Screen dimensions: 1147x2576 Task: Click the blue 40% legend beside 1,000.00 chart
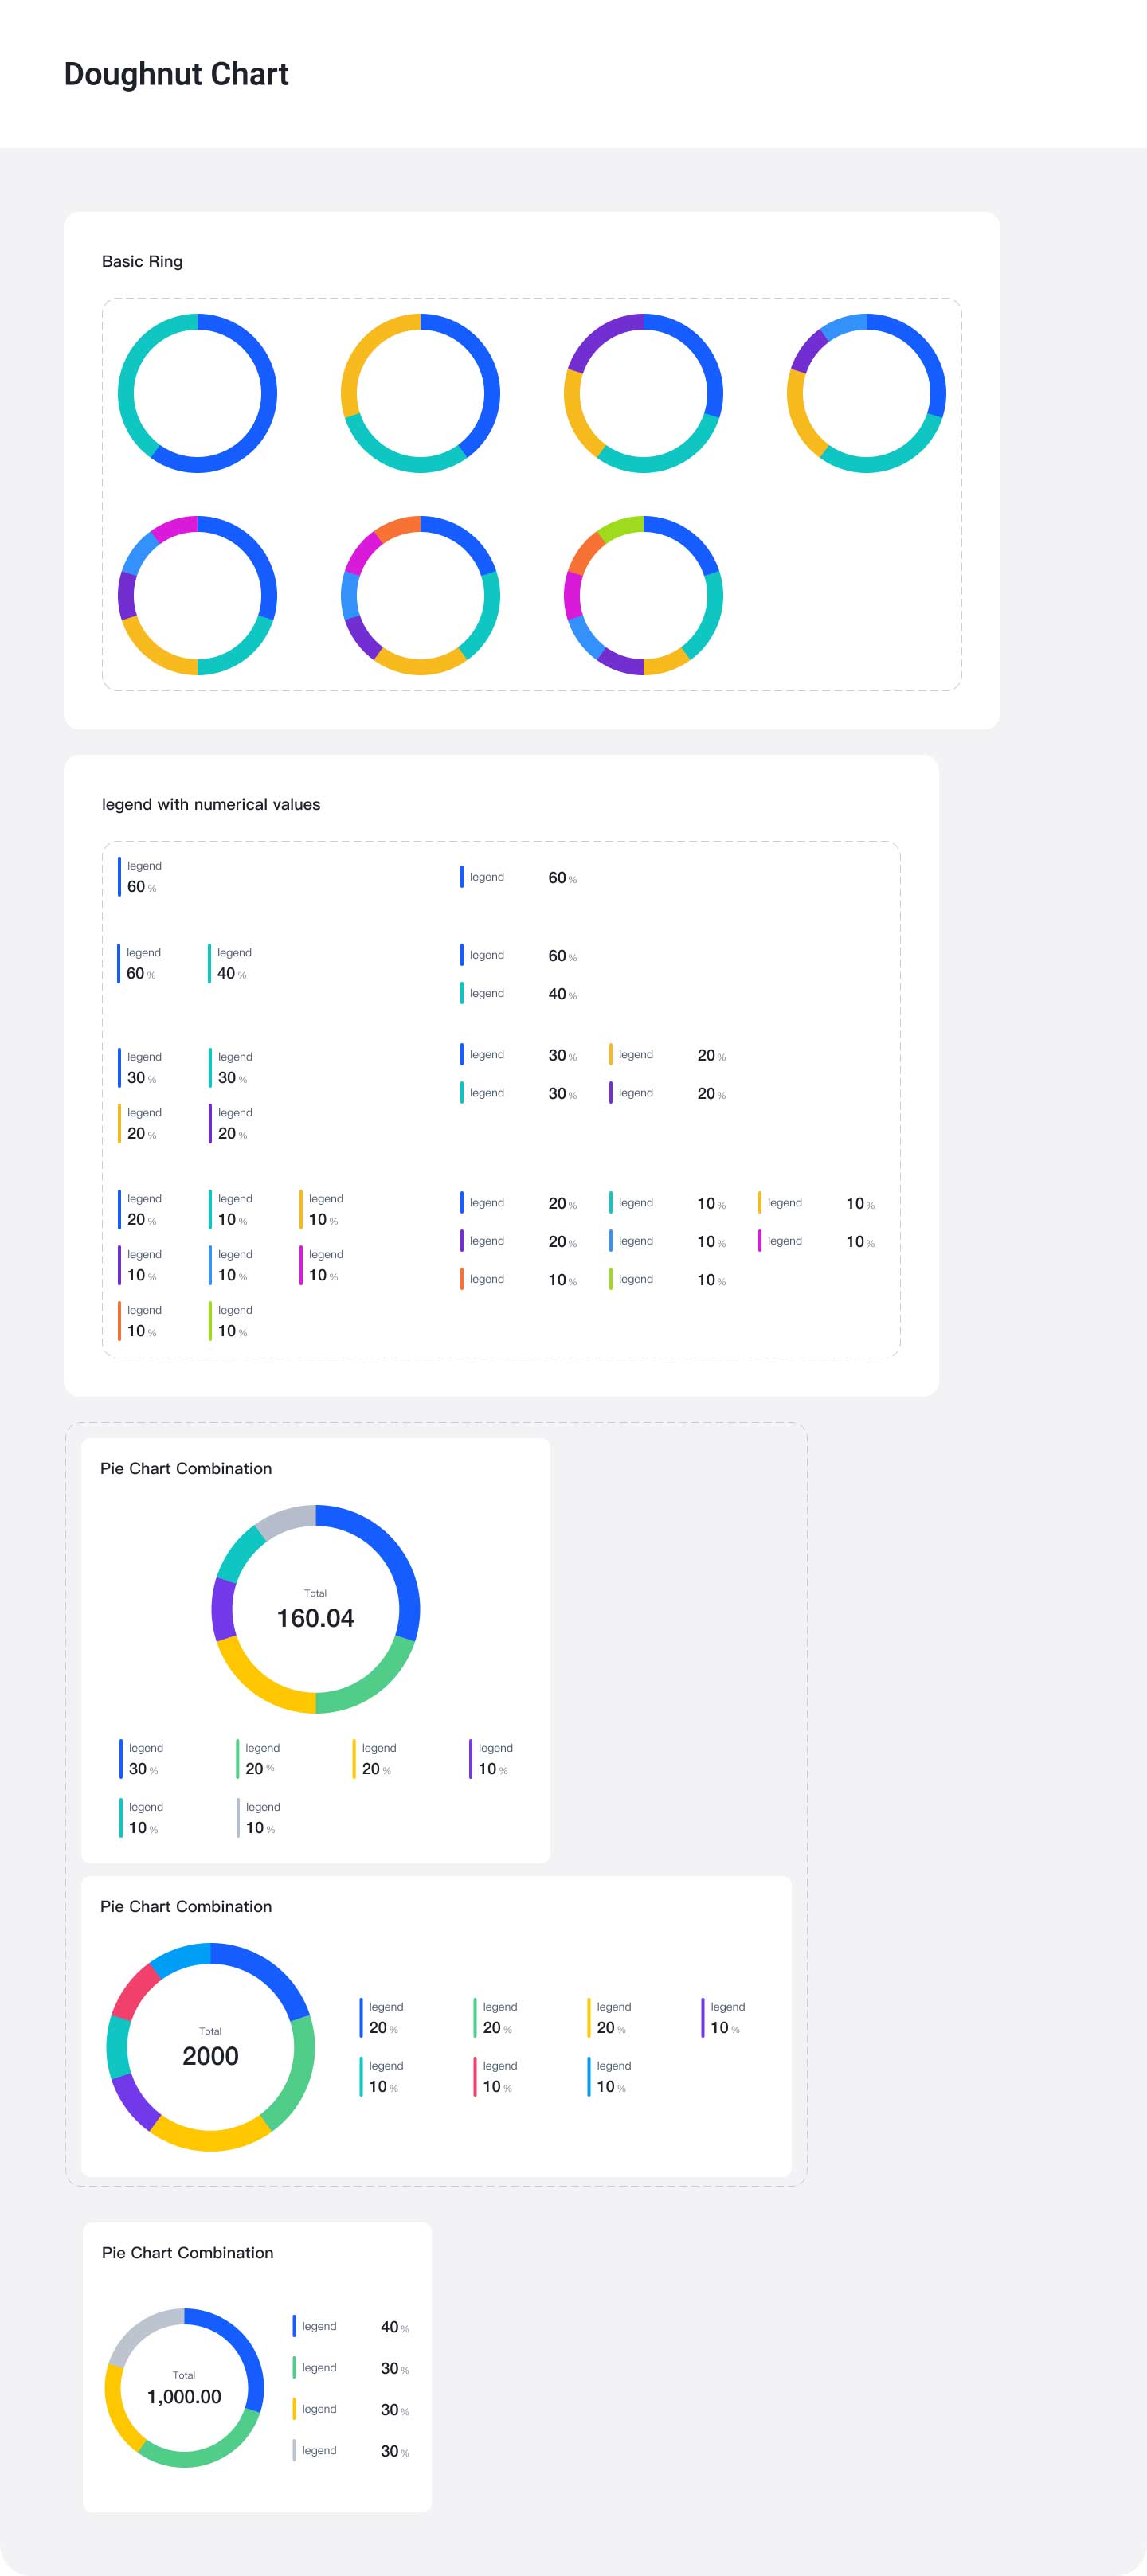tap(350, 2326)
